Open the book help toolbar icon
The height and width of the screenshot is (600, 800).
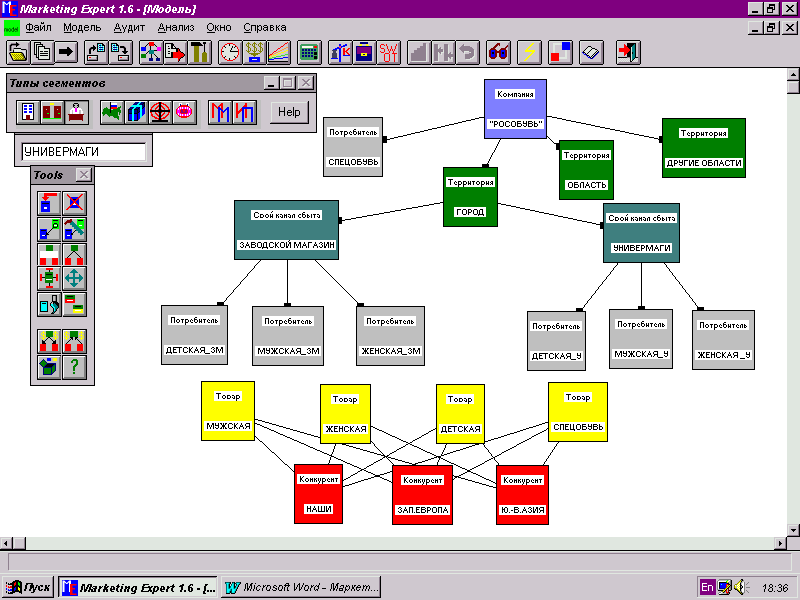point(591,53)
